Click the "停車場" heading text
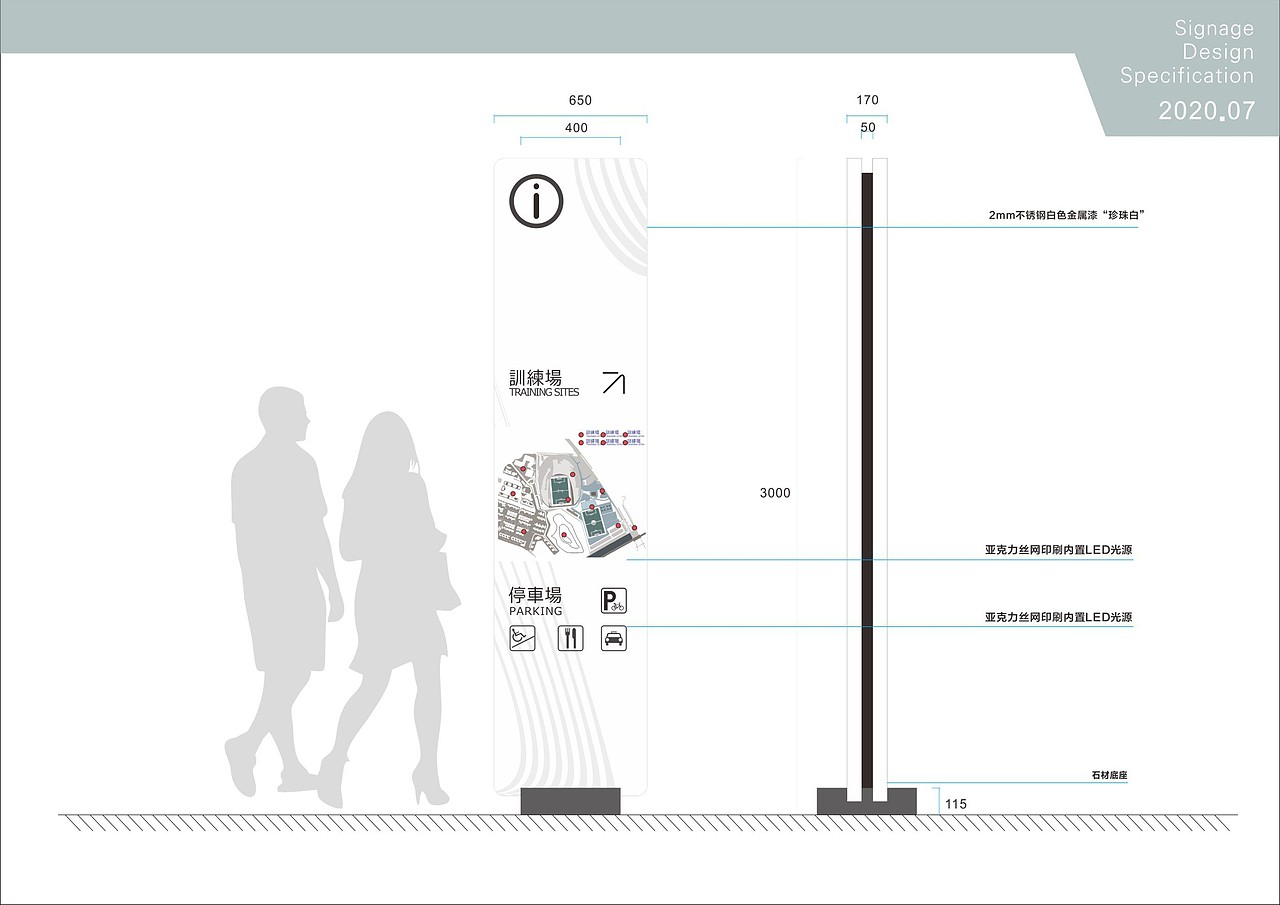The width and height of the screenshot is (1280, 905). click(535, 595)
